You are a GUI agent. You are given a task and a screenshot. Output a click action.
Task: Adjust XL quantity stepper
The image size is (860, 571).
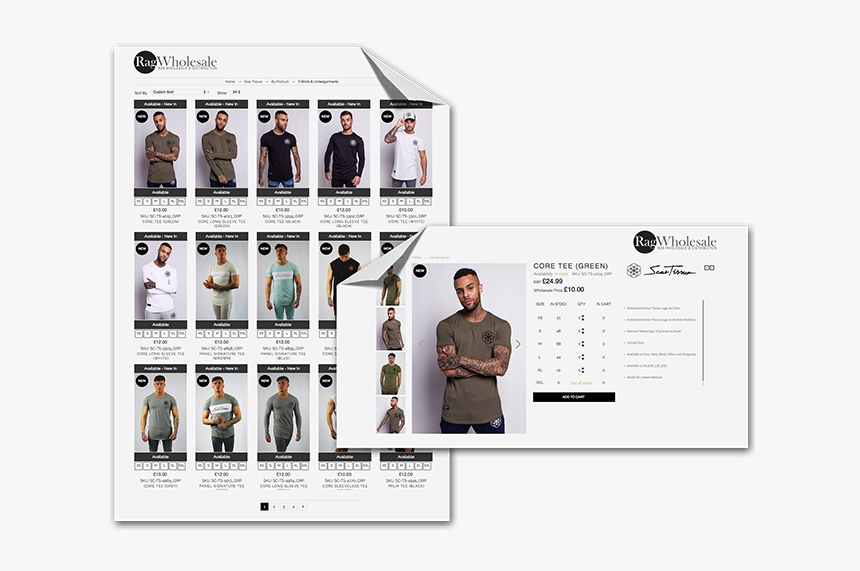pos(582,370)
